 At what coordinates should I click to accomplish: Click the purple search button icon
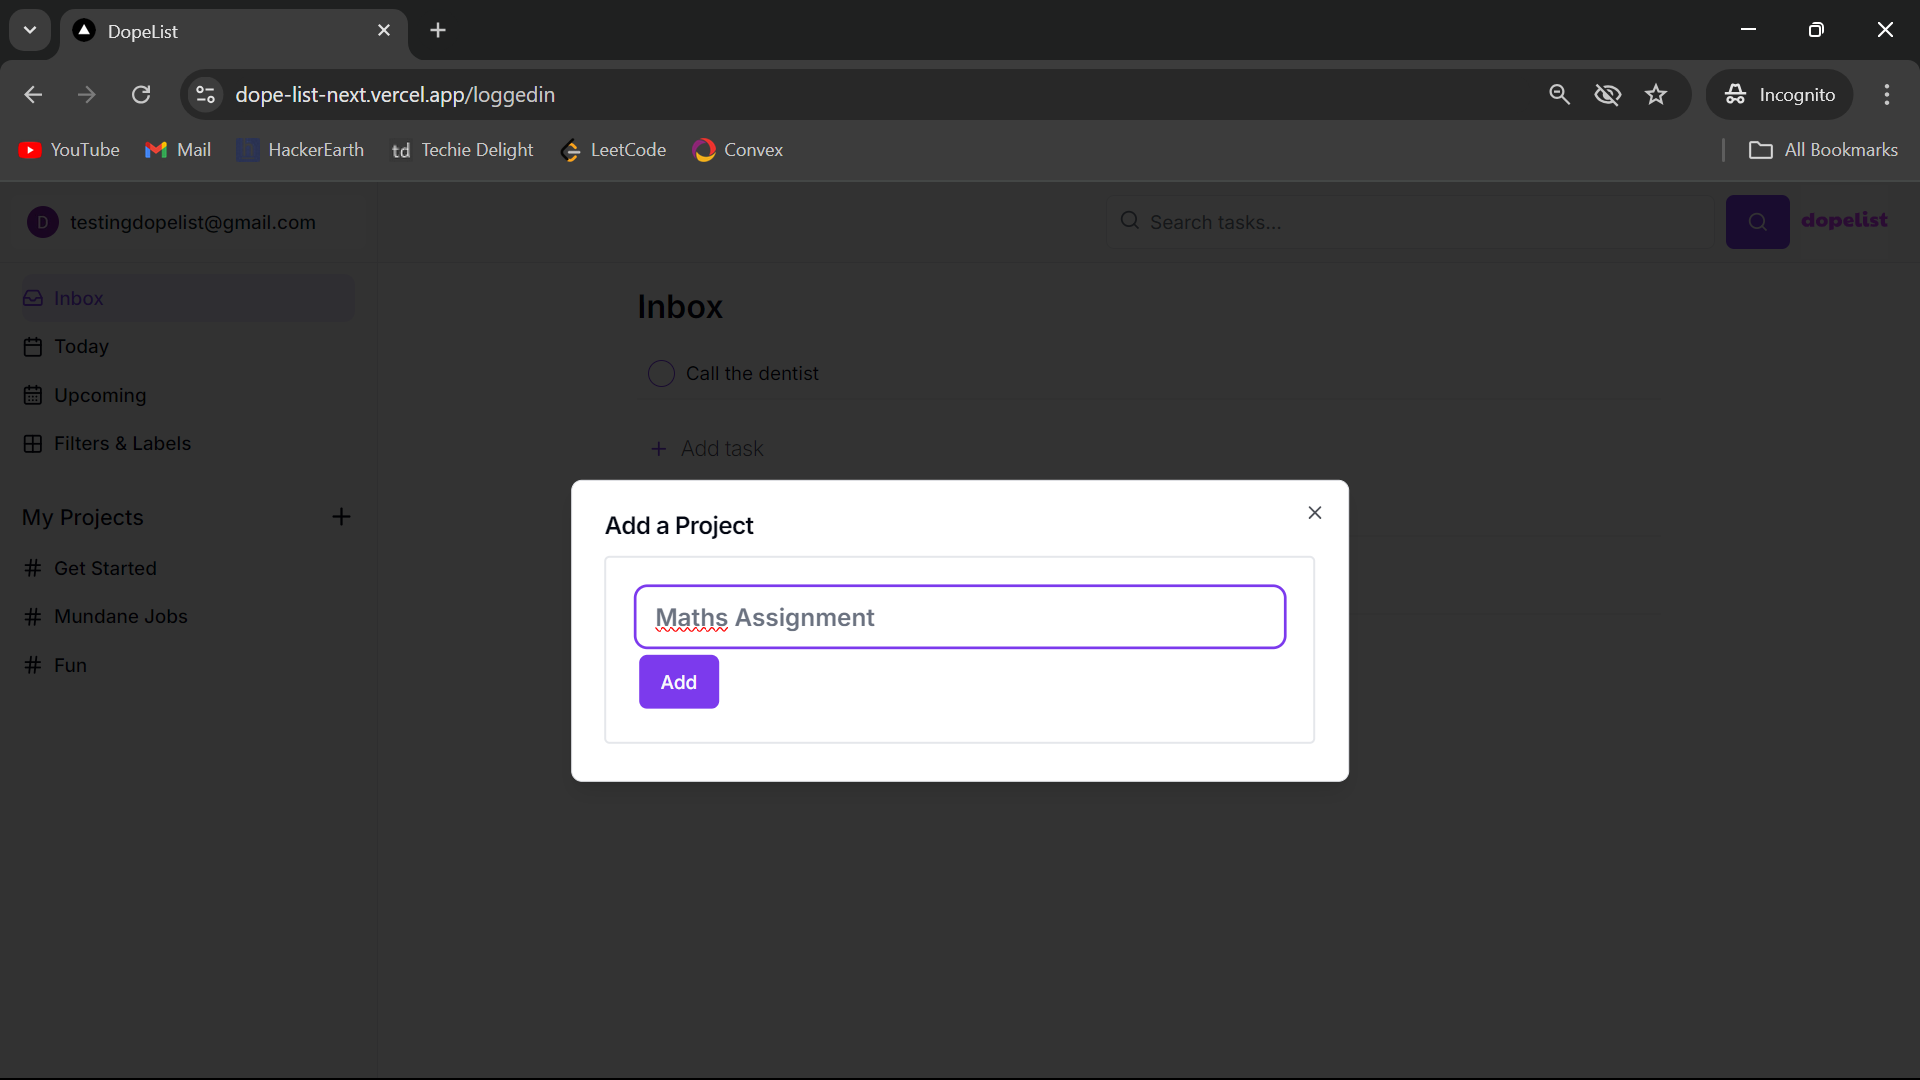point(1757,222)
